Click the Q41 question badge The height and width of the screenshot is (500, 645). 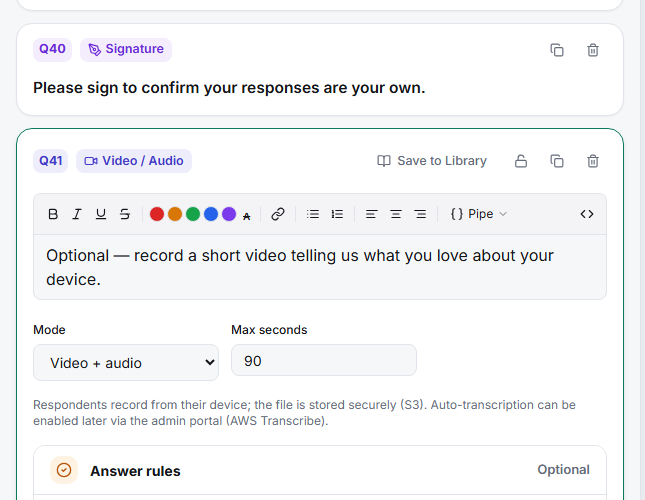click(x=51, y=161)
